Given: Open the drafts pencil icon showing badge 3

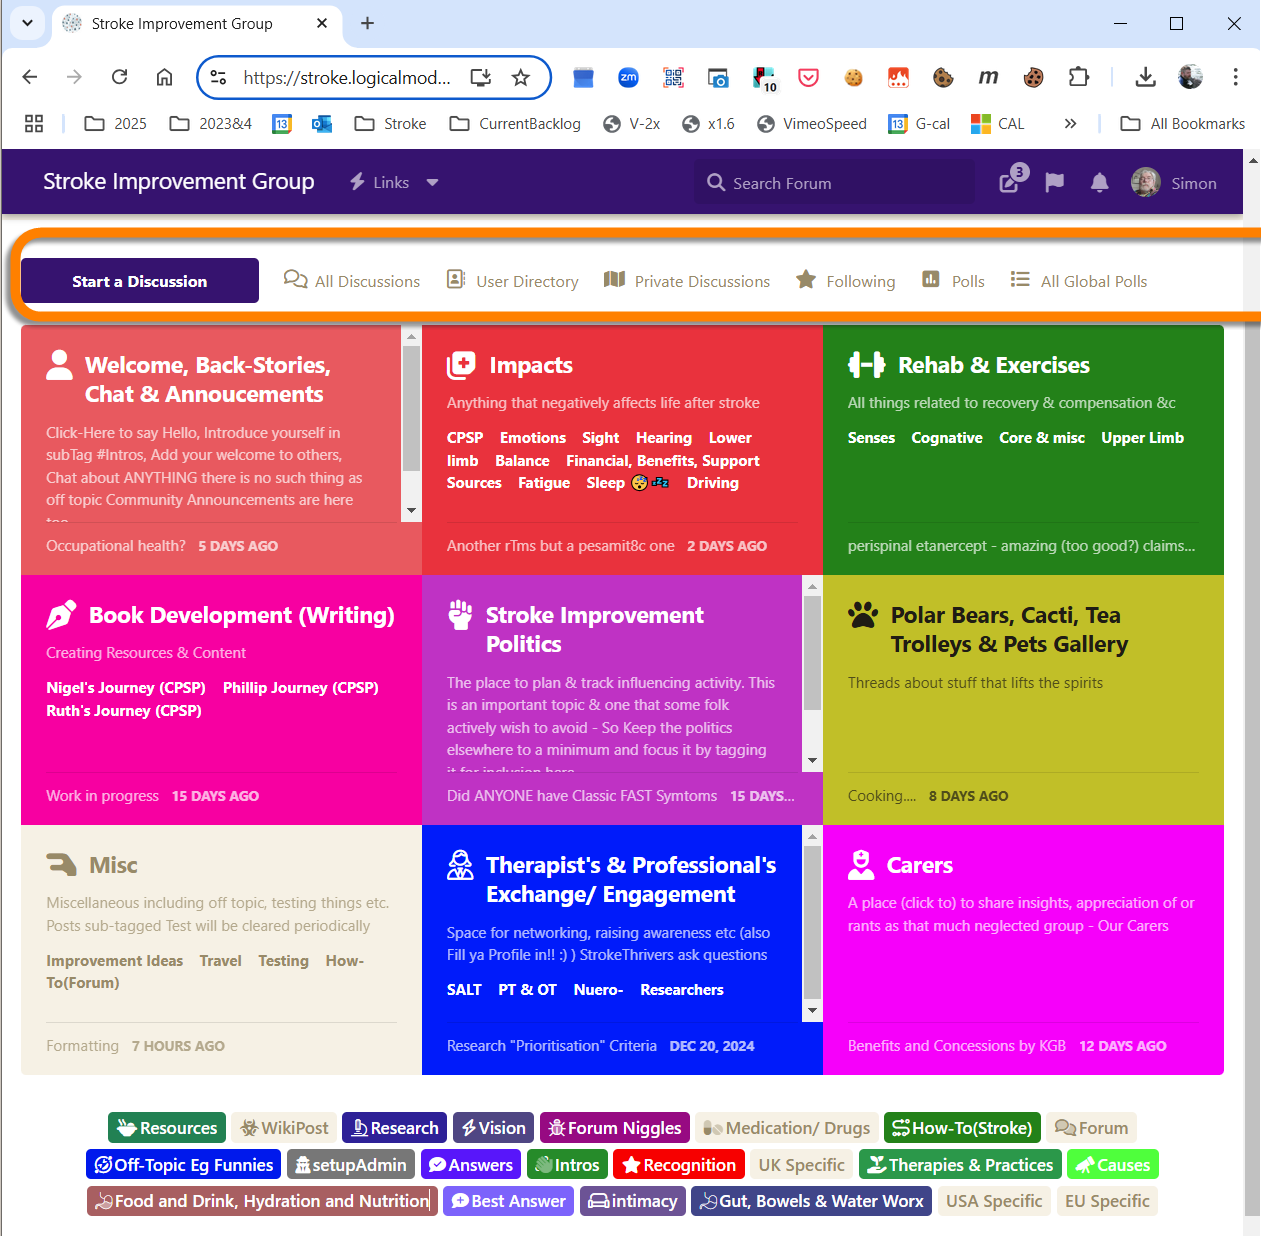Looking at the screenshot, I should click(x=1010, y=182).
